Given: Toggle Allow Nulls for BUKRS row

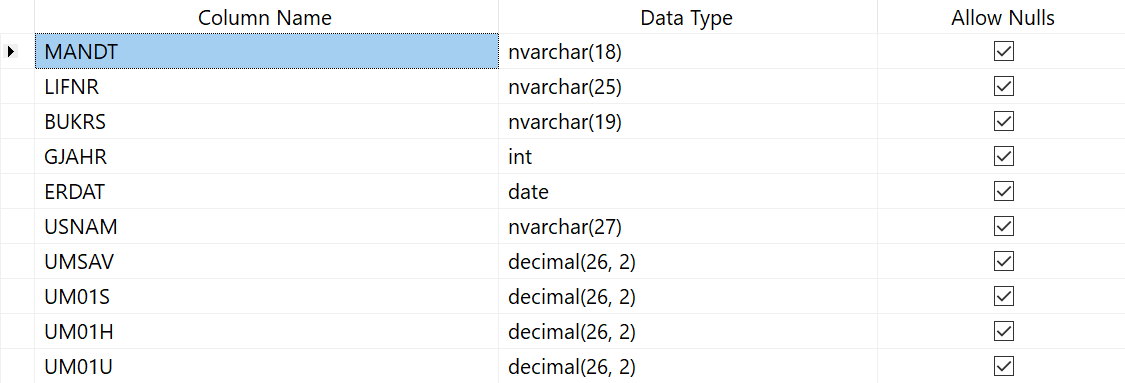Looking at the screenshot, I should pyautogui.click(x=1003, y=122).
